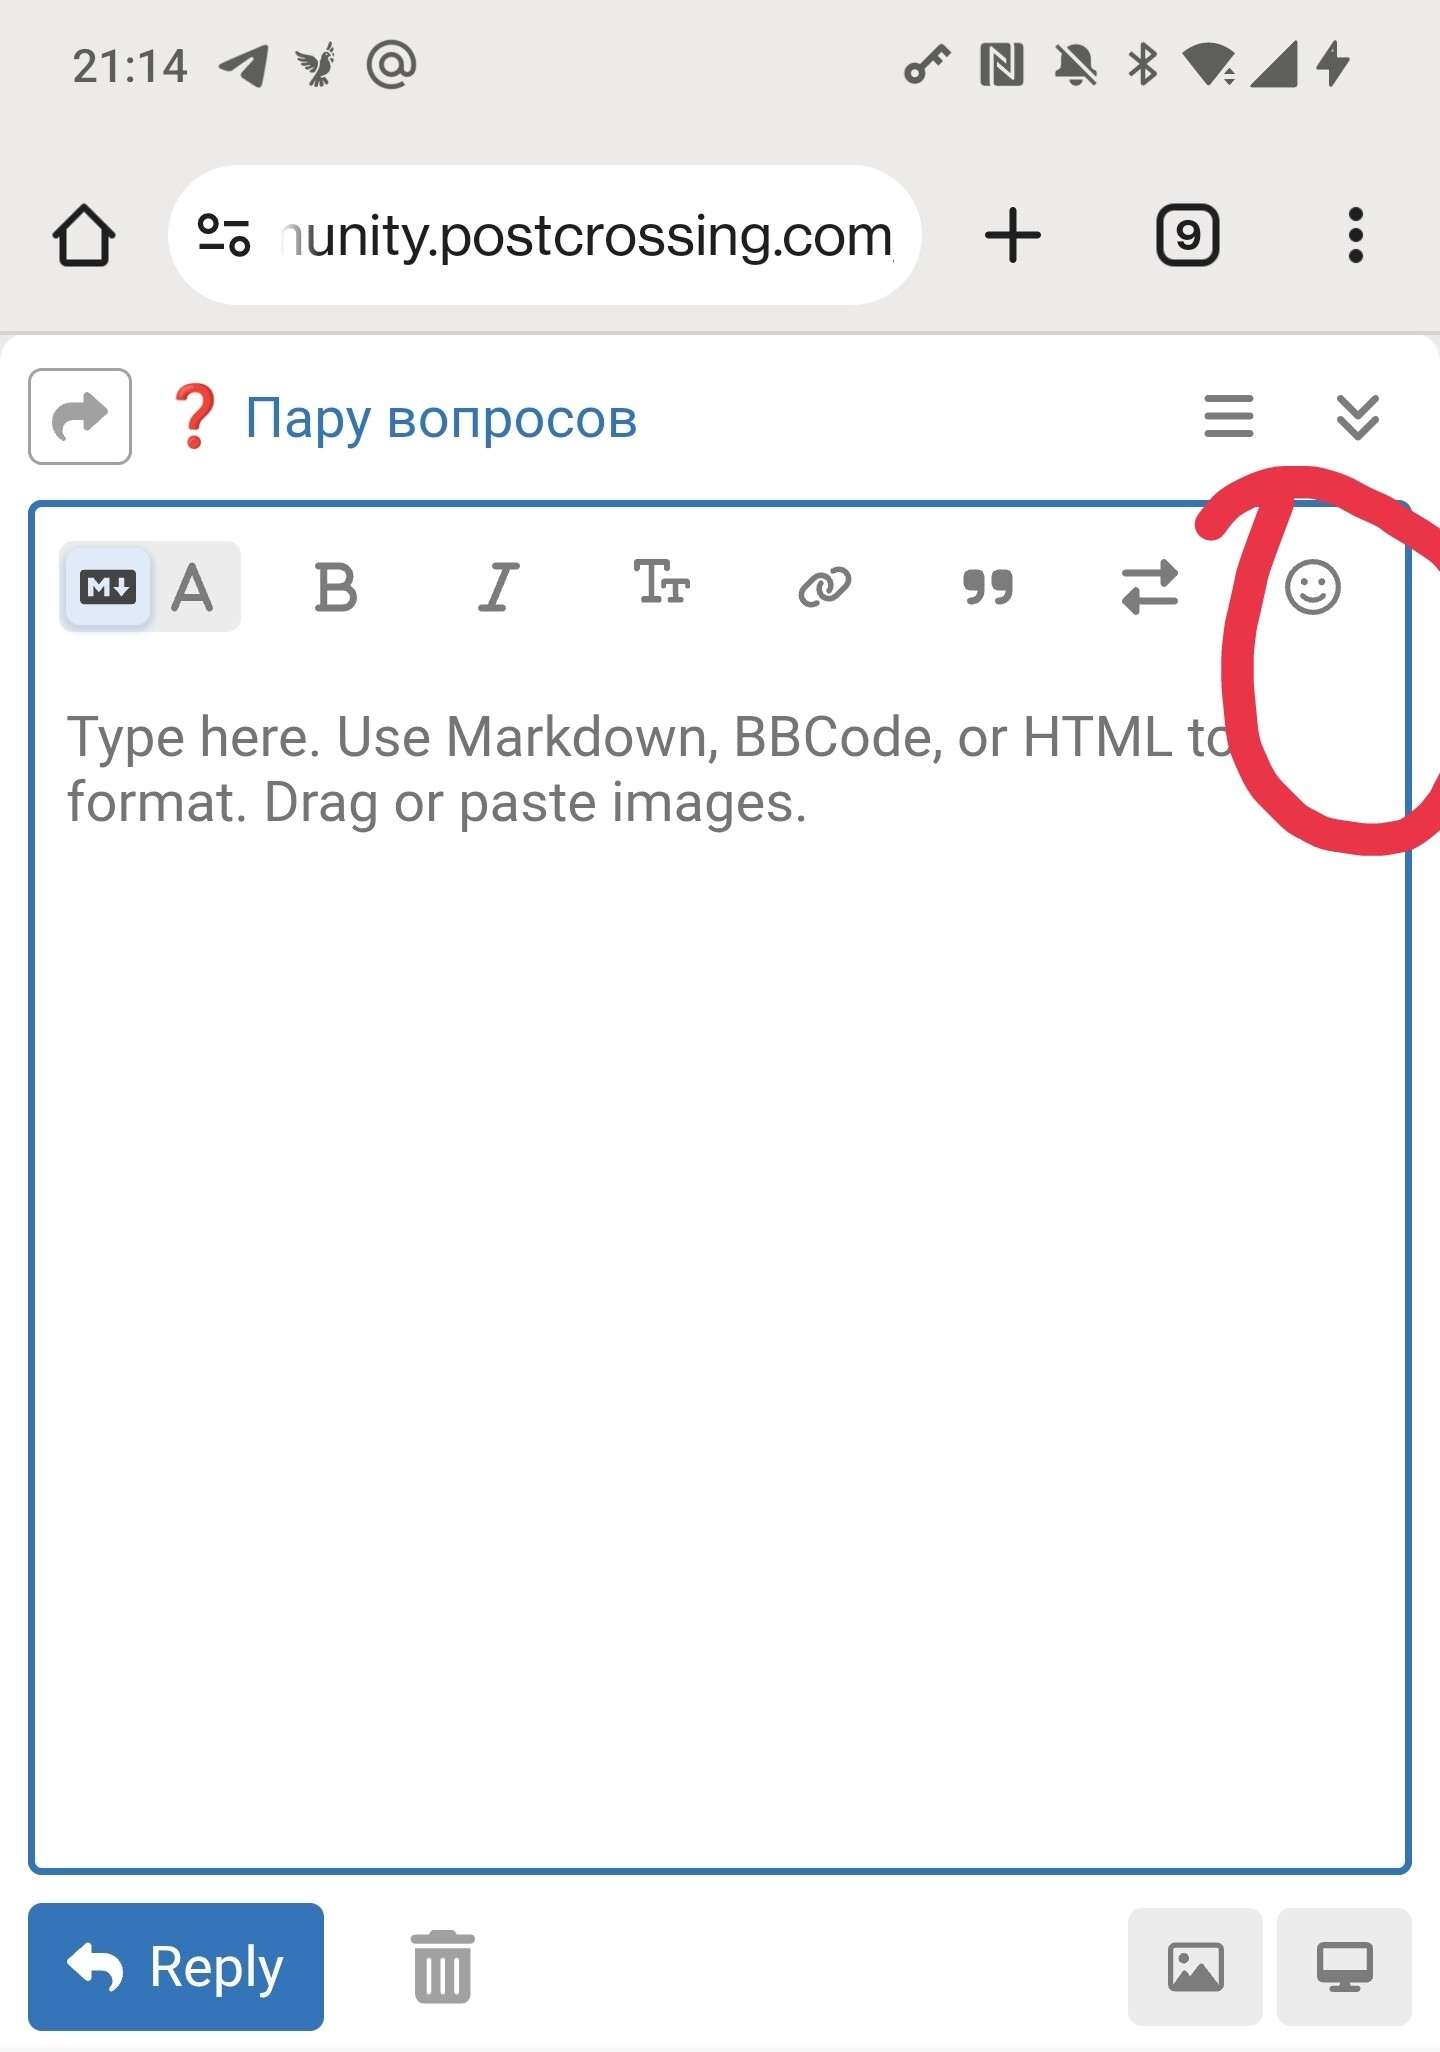The height and width of the screenshot is (2052, 1440).
Task: Insert a hyperlink using the link icon
Action: coord(824,587)
